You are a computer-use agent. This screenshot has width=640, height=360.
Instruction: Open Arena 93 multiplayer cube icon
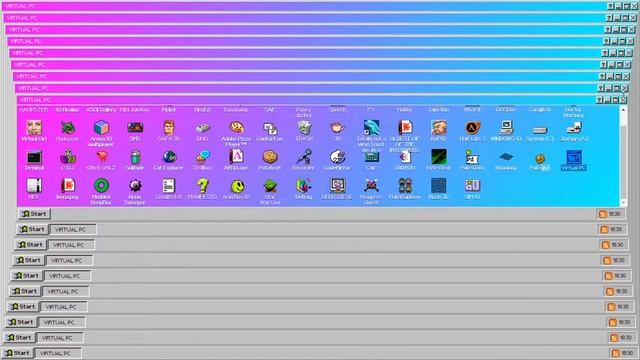101,128
